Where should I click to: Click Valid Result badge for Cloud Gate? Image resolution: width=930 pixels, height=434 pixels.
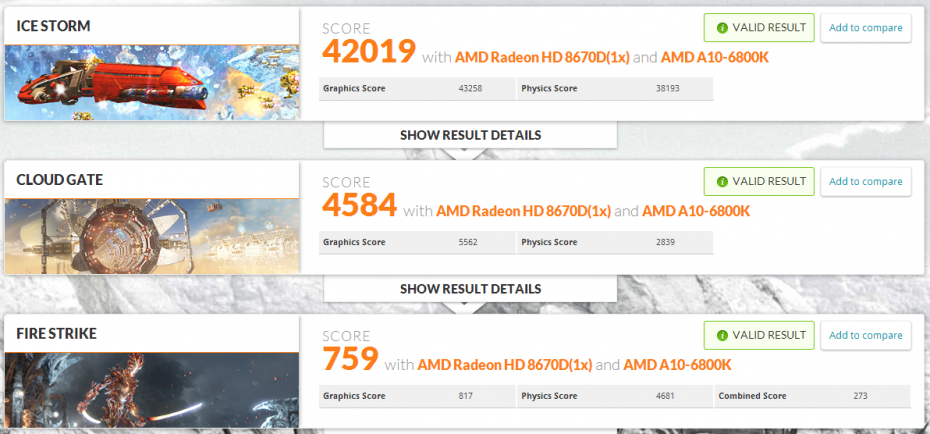[759, 181]
